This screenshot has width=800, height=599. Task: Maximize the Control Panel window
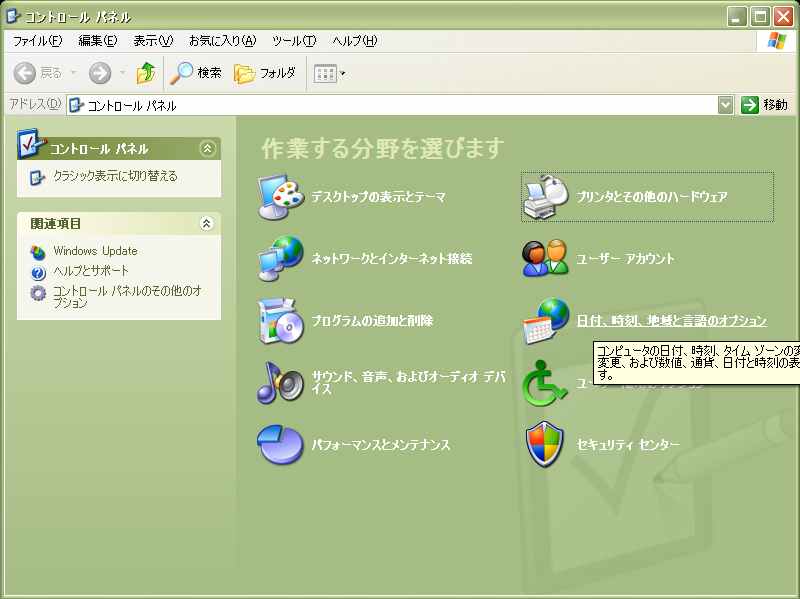click(760, 17)
